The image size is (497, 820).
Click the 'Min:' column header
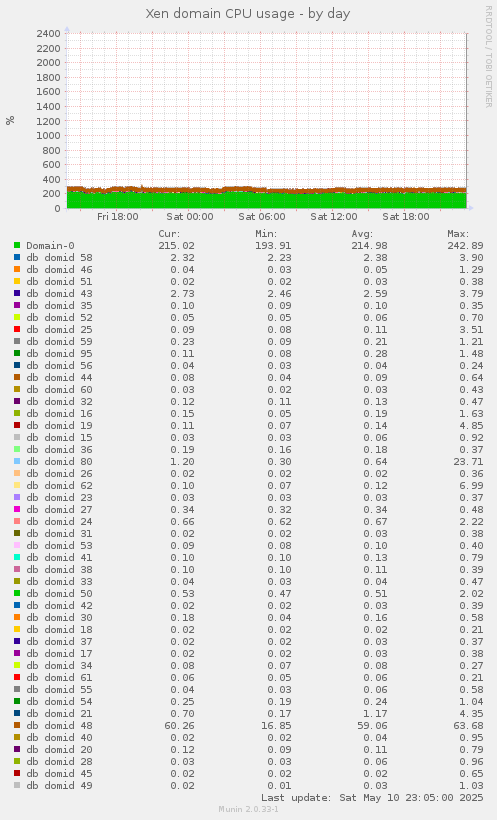click(x=266, y=234)
